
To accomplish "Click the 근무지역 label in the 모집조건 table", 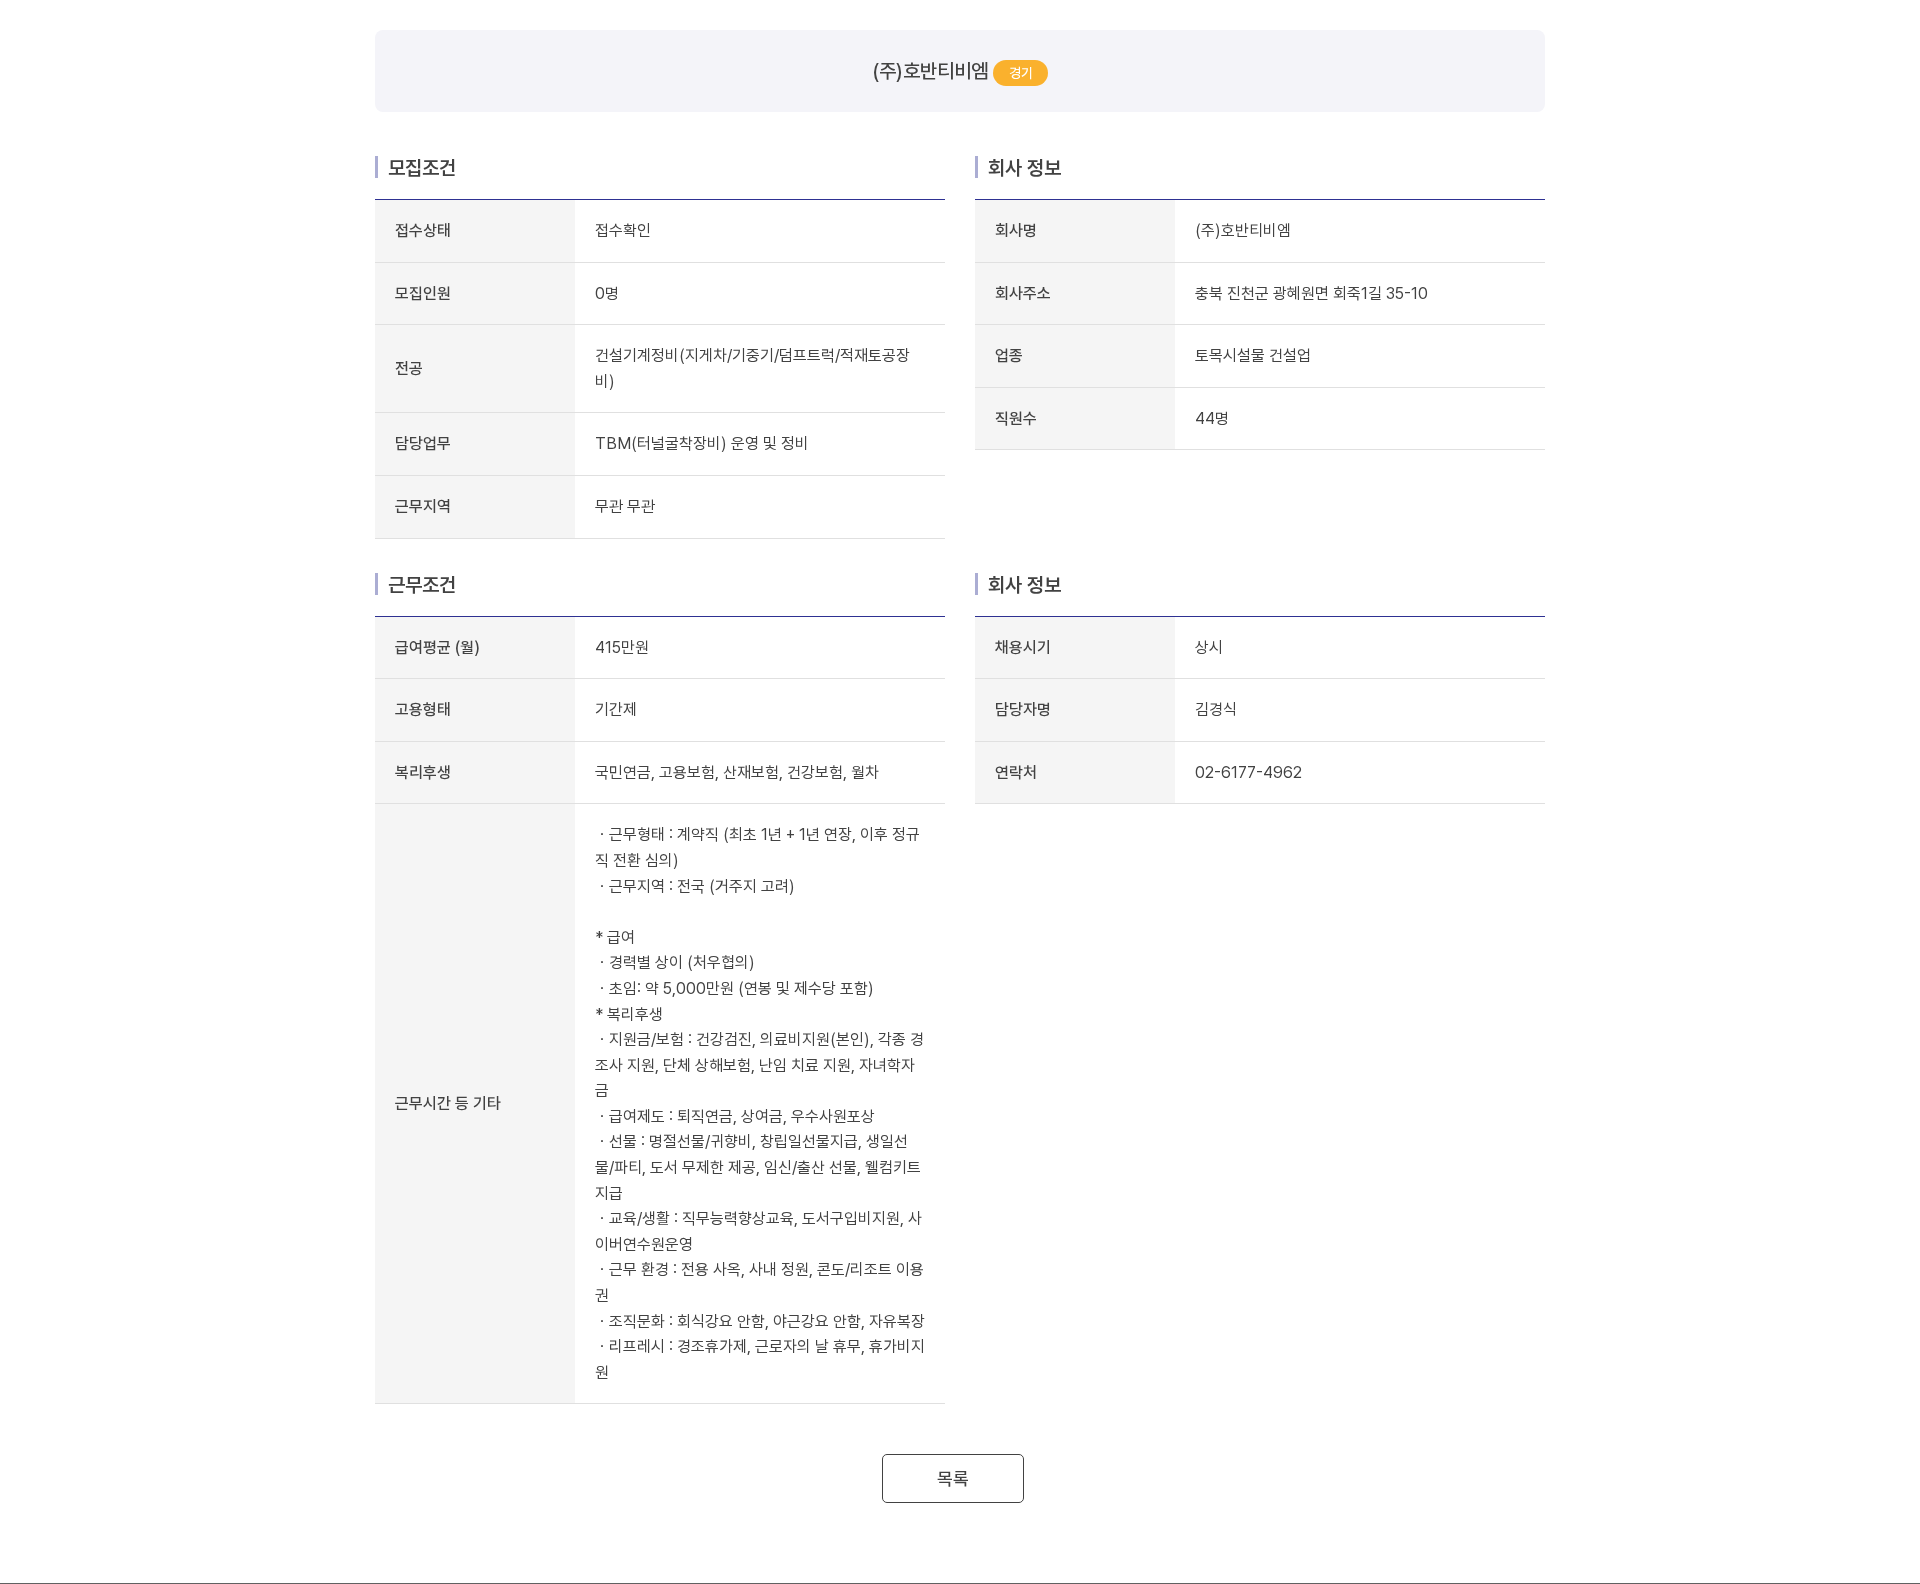I will (423, 507).
